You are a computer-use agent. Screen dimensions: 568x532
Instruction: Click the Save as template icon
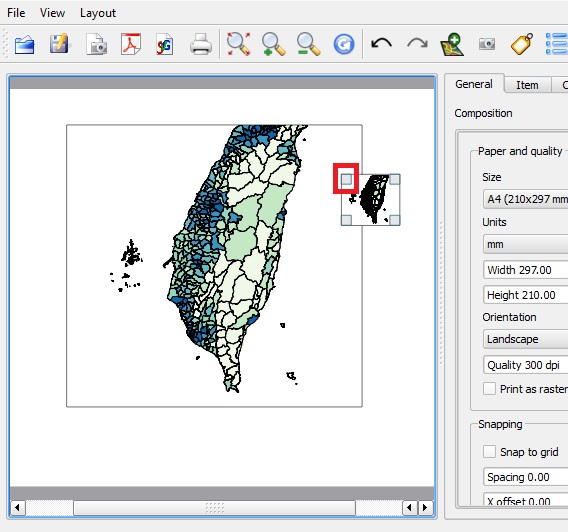[59, 44]
